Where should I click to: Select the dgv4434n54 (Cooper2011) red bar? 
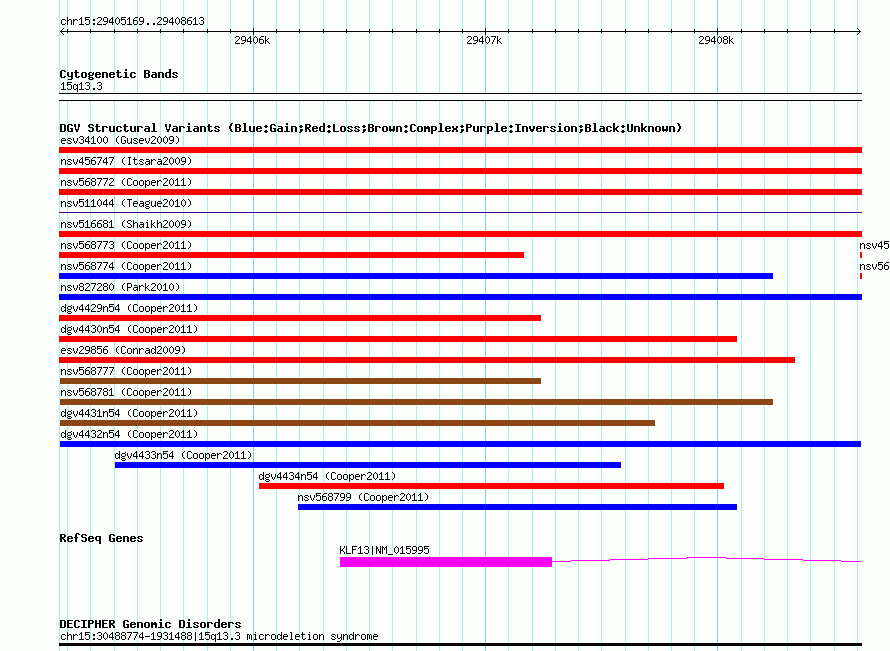tap(492, 486)
